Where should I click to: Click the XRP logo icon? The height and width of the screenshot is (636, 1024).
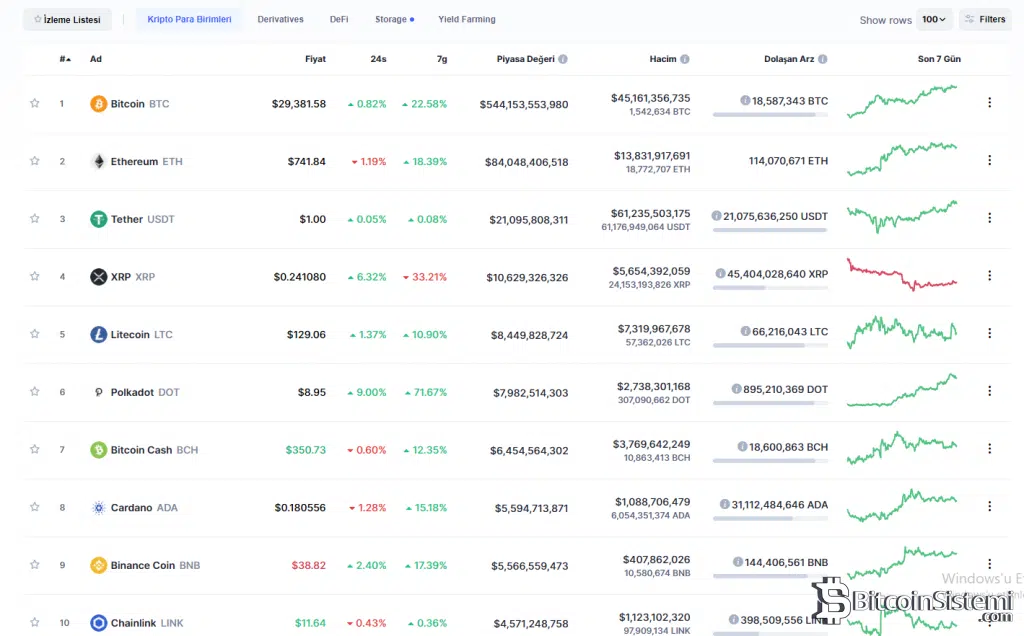click(x=98, y=277)
